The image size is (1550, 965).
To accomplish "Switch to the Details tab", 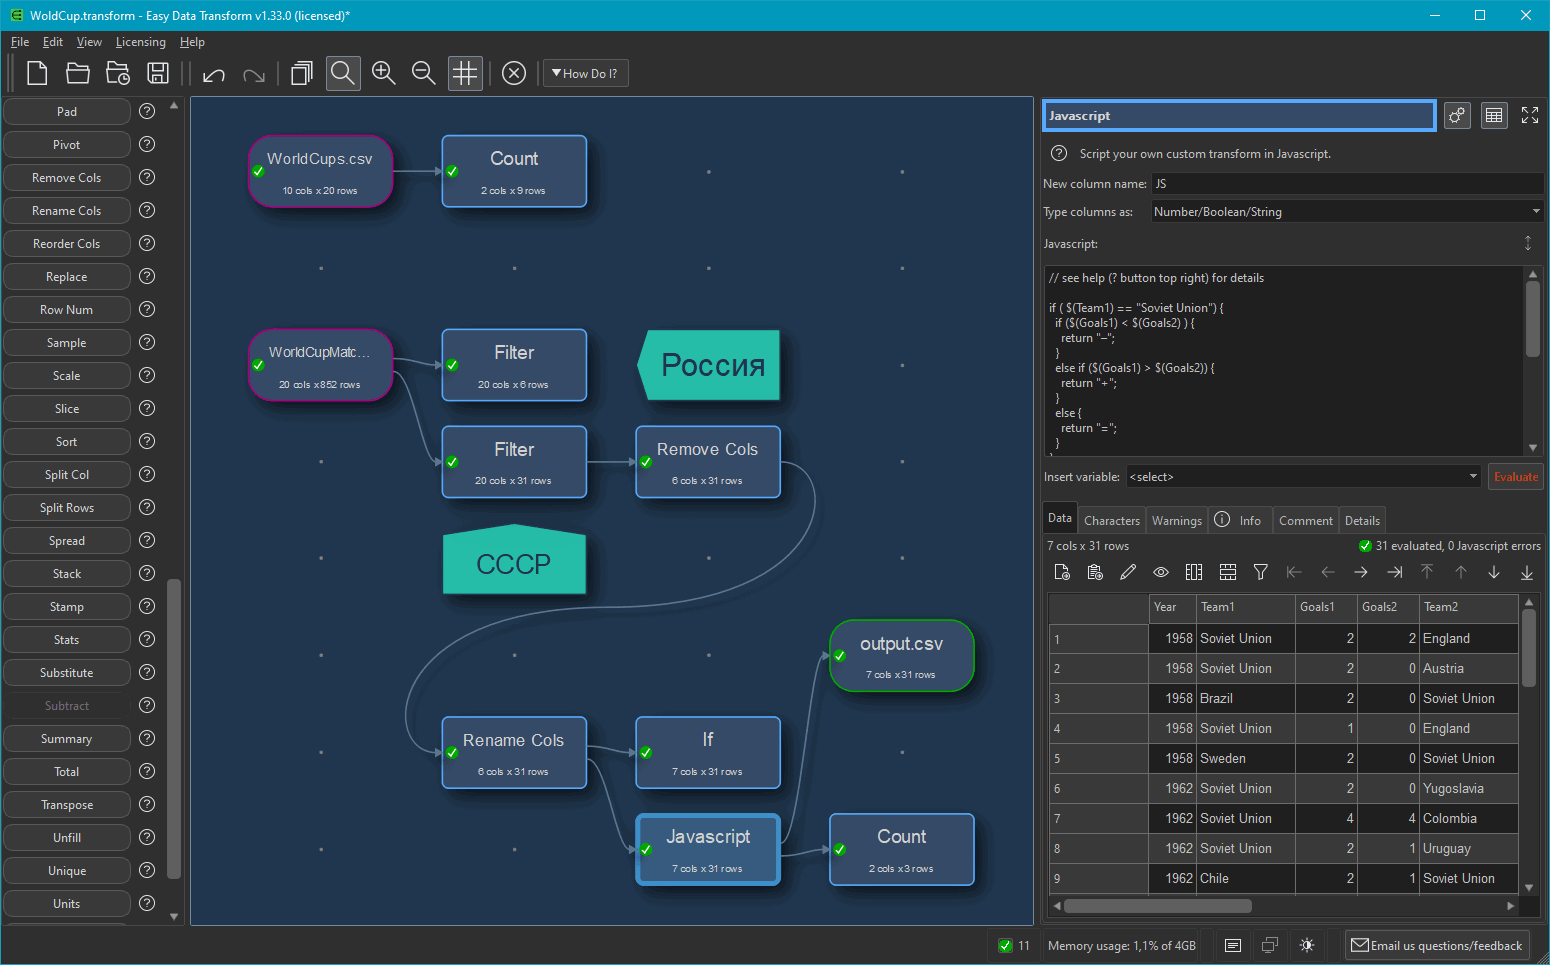I will (x=1362, y=520).
